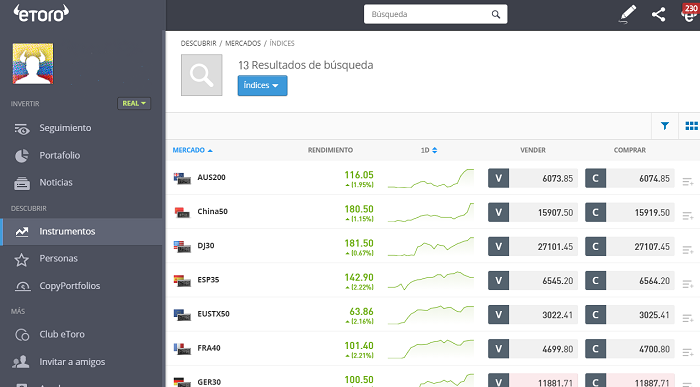The height and width of the screenshot is (387, 700).
Task: Click the Personas star icon
Action: (21, 259)
